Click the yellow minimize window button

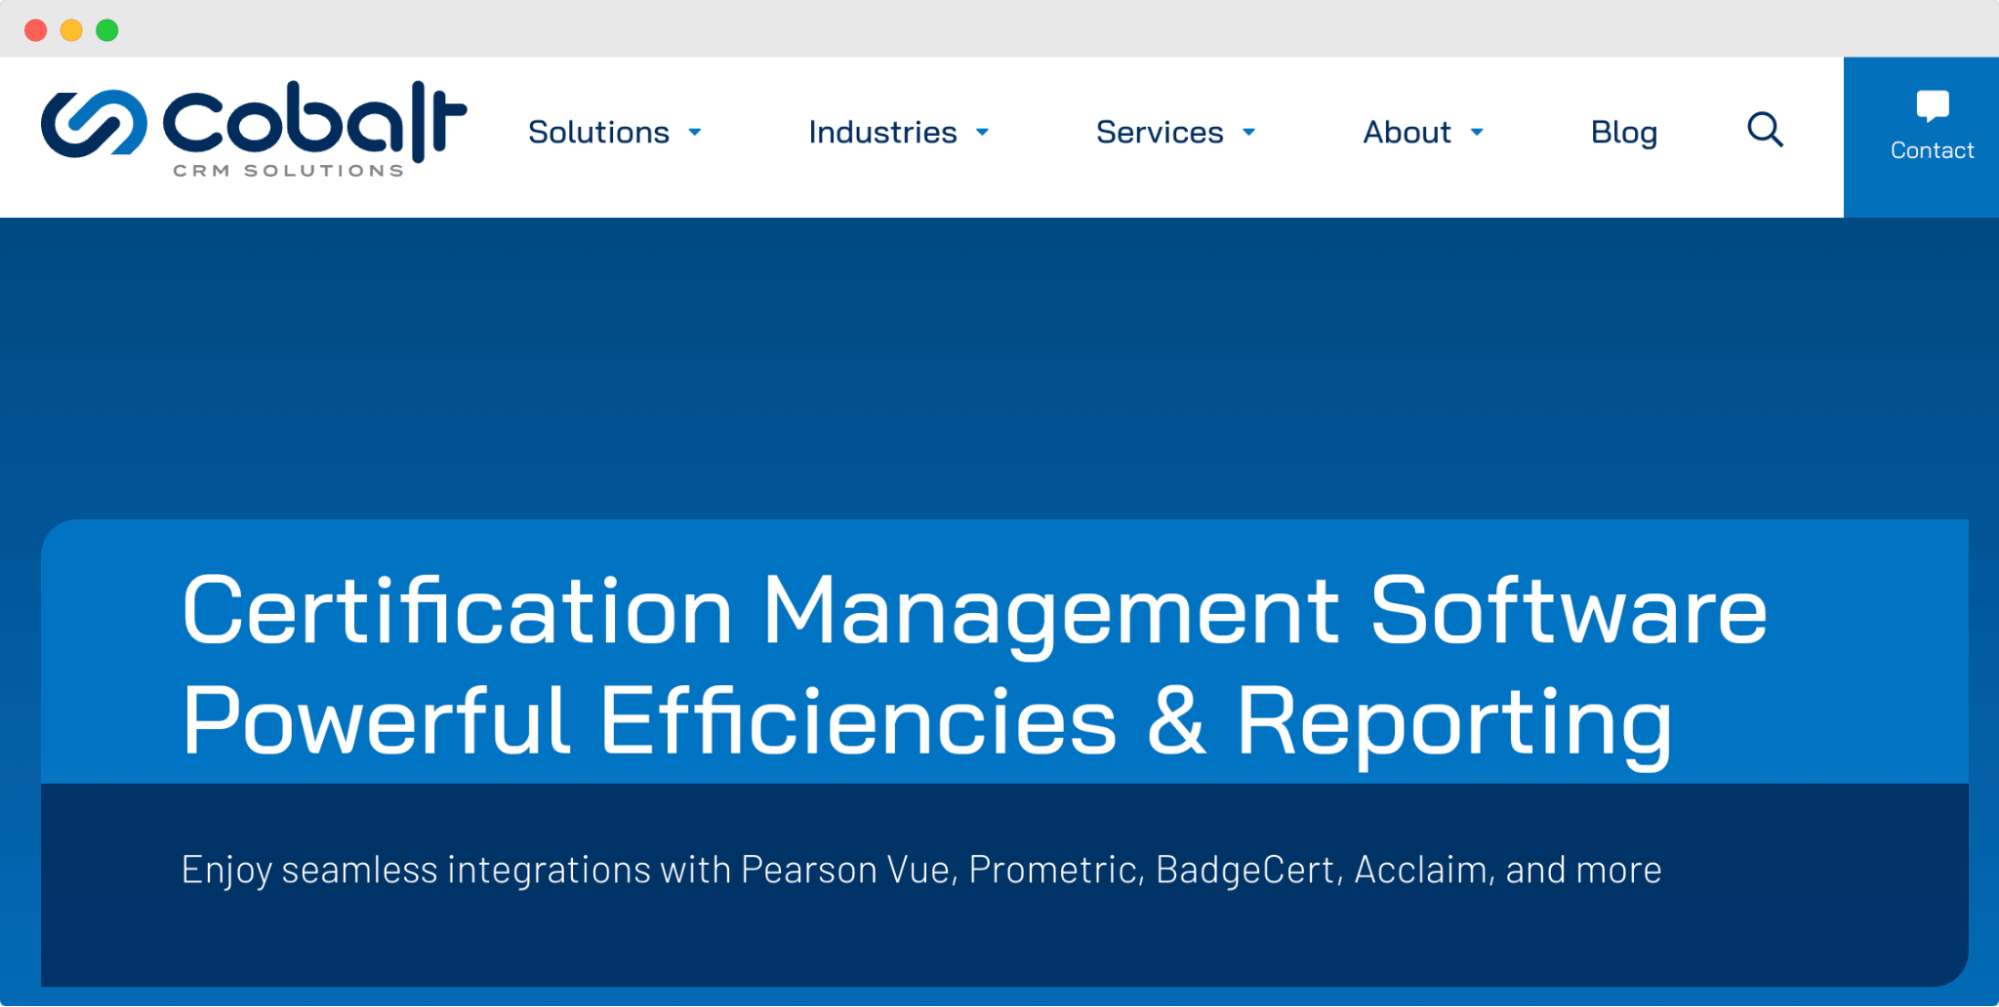[x=71, y=30]
